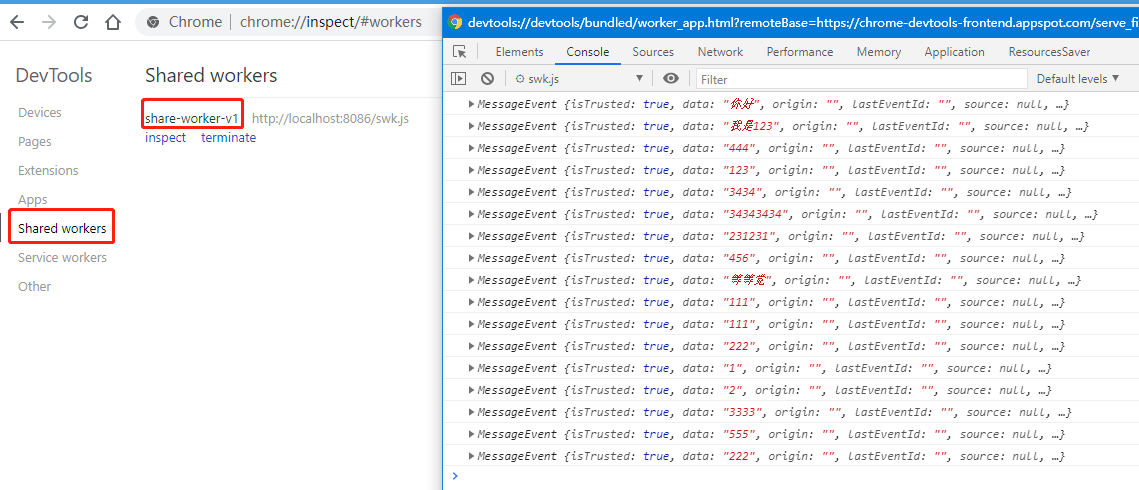Viewport: 1139px width, 490px height.
Task: Show the console sidebar panel
Action: tap(459, 78)
